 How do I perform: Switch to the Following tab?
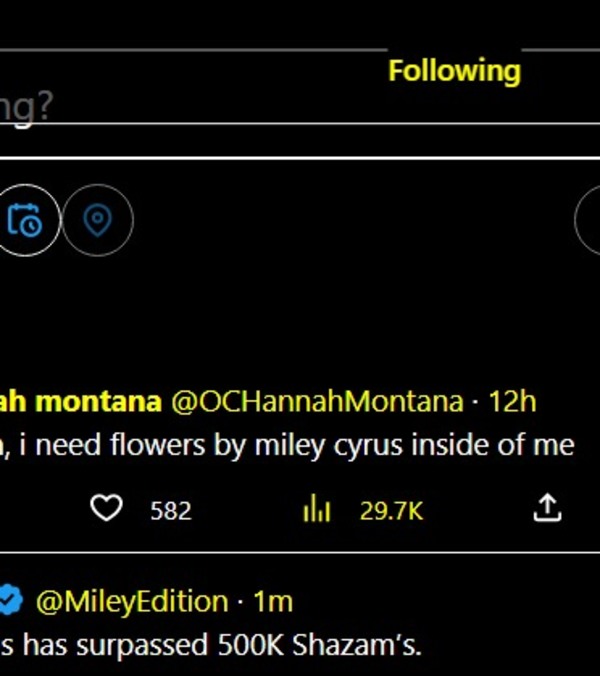coord(454,71)
